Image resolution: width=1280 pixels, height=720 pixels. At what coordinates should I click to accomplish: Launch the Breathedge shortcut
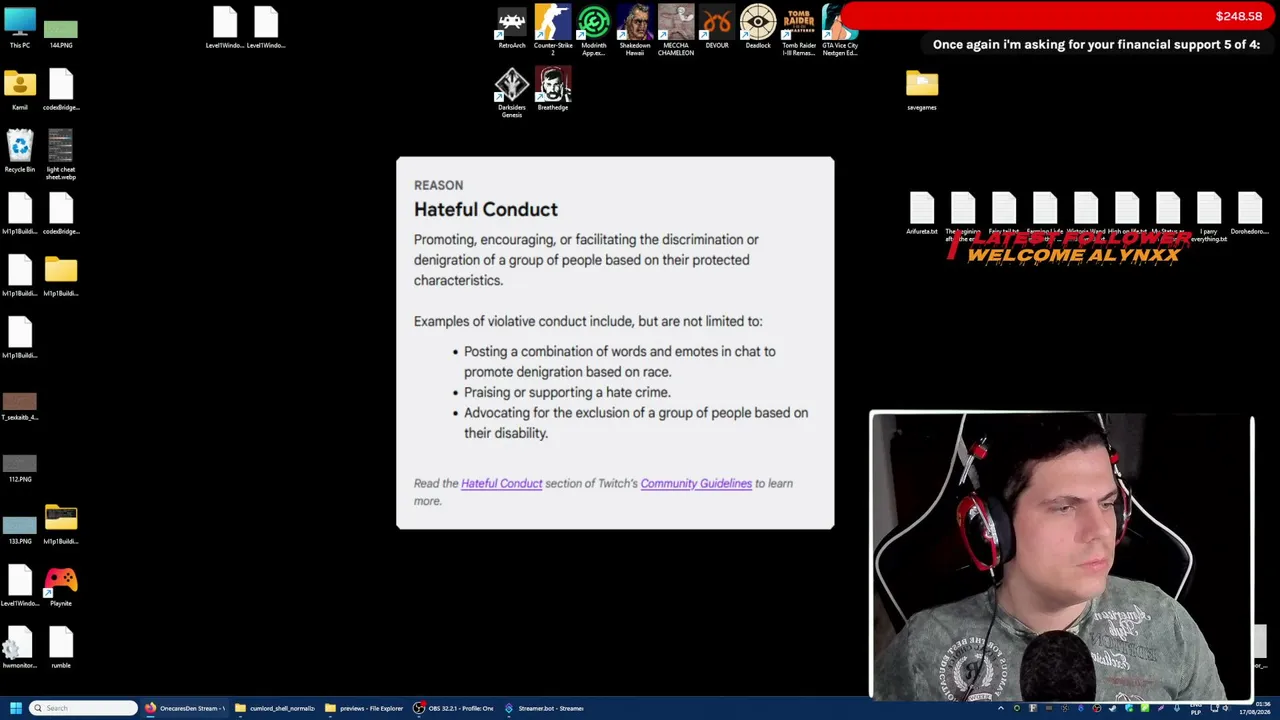tap(553, 89)
